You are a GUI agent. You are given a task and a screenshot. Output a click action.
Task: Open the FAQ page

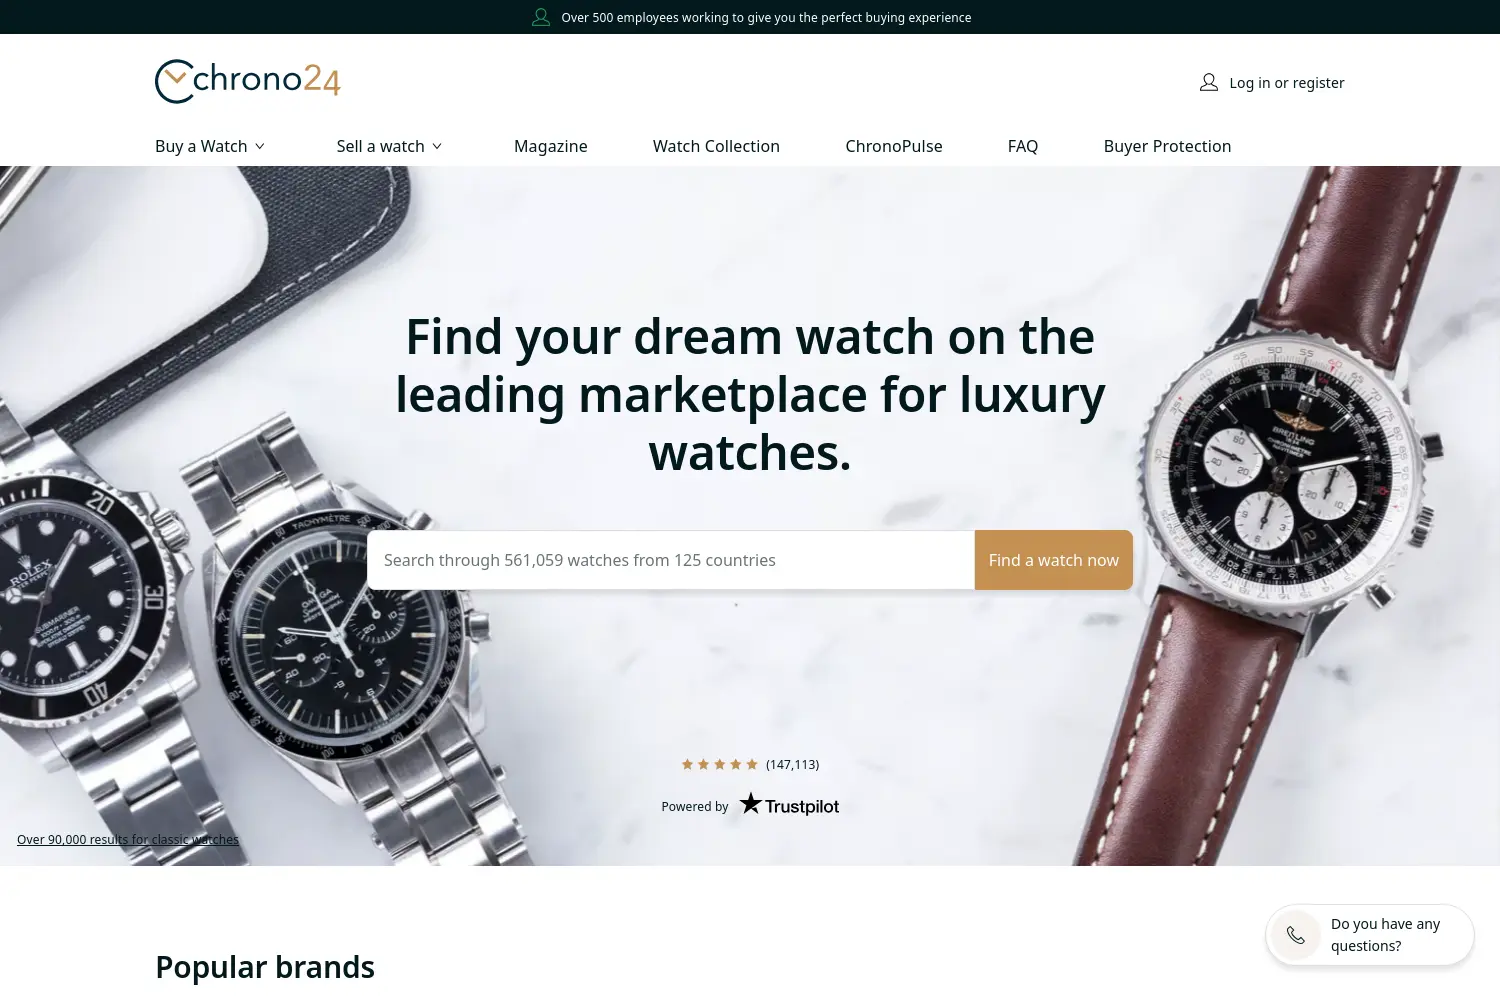point(1023,146)
